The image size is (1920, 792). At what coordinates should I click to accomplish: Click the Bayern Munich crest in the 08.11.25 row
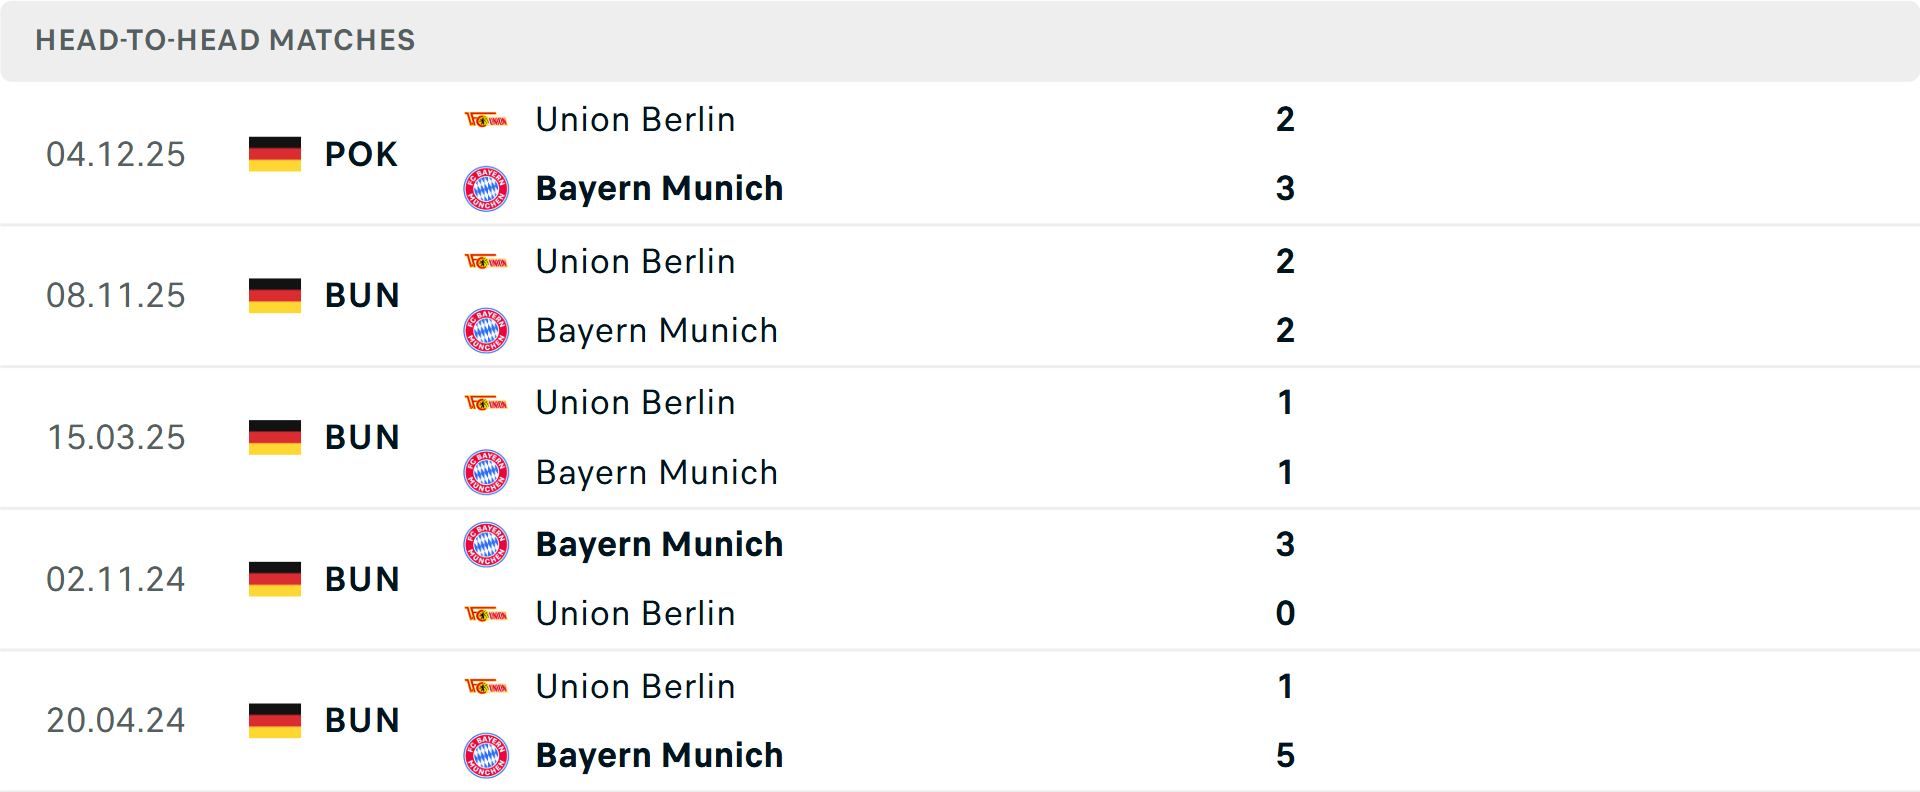pyautogui.click(x=487, y=331)
